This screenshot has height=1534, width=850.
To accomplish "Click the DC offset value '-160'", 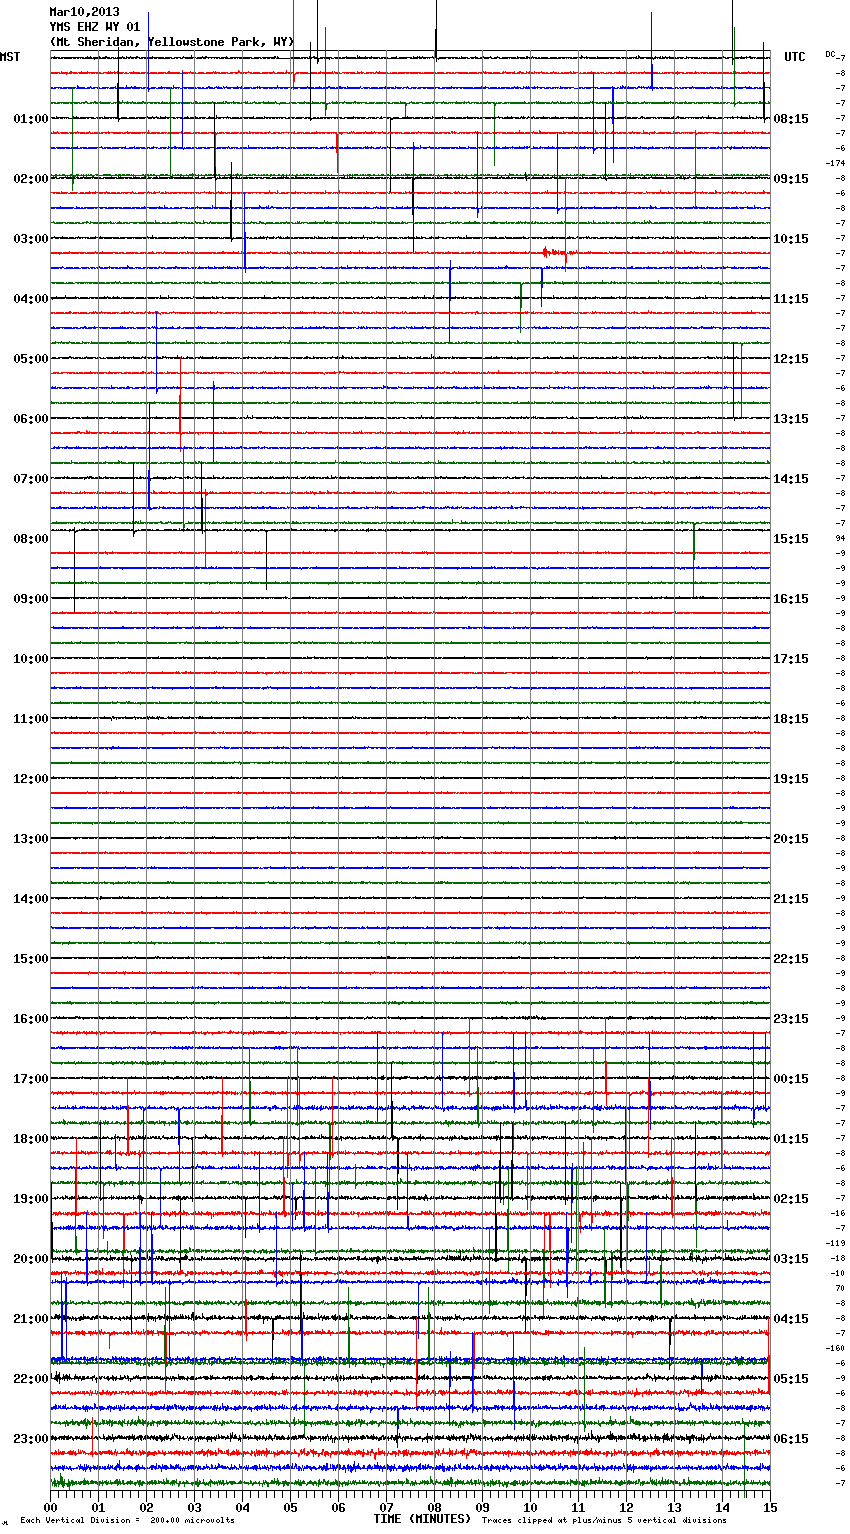I will click(836, 1348).
